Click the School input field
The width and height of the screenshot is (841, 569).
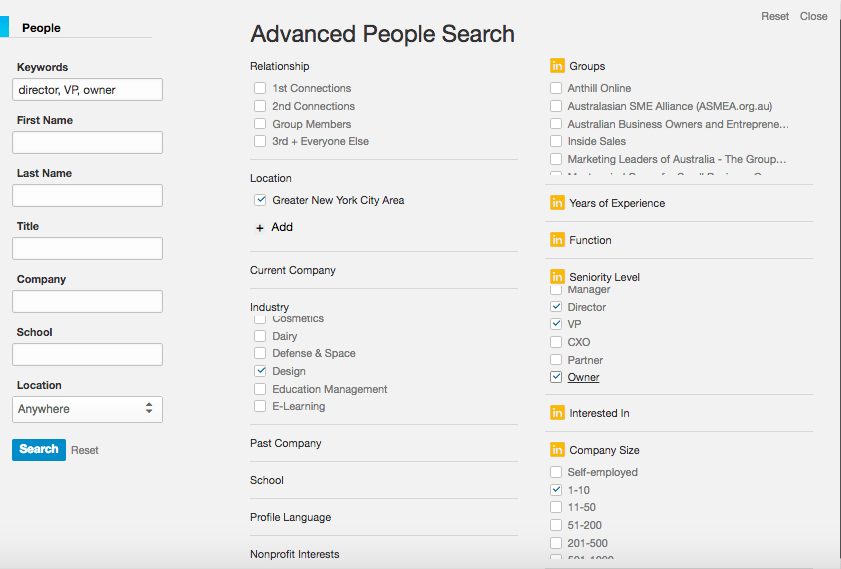click(87, 354)
